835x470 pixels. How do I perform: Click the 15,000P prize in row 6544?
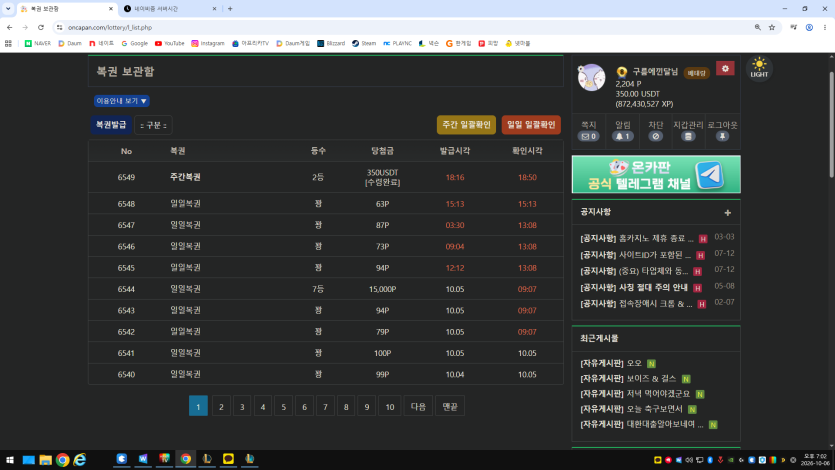[382, 289]
